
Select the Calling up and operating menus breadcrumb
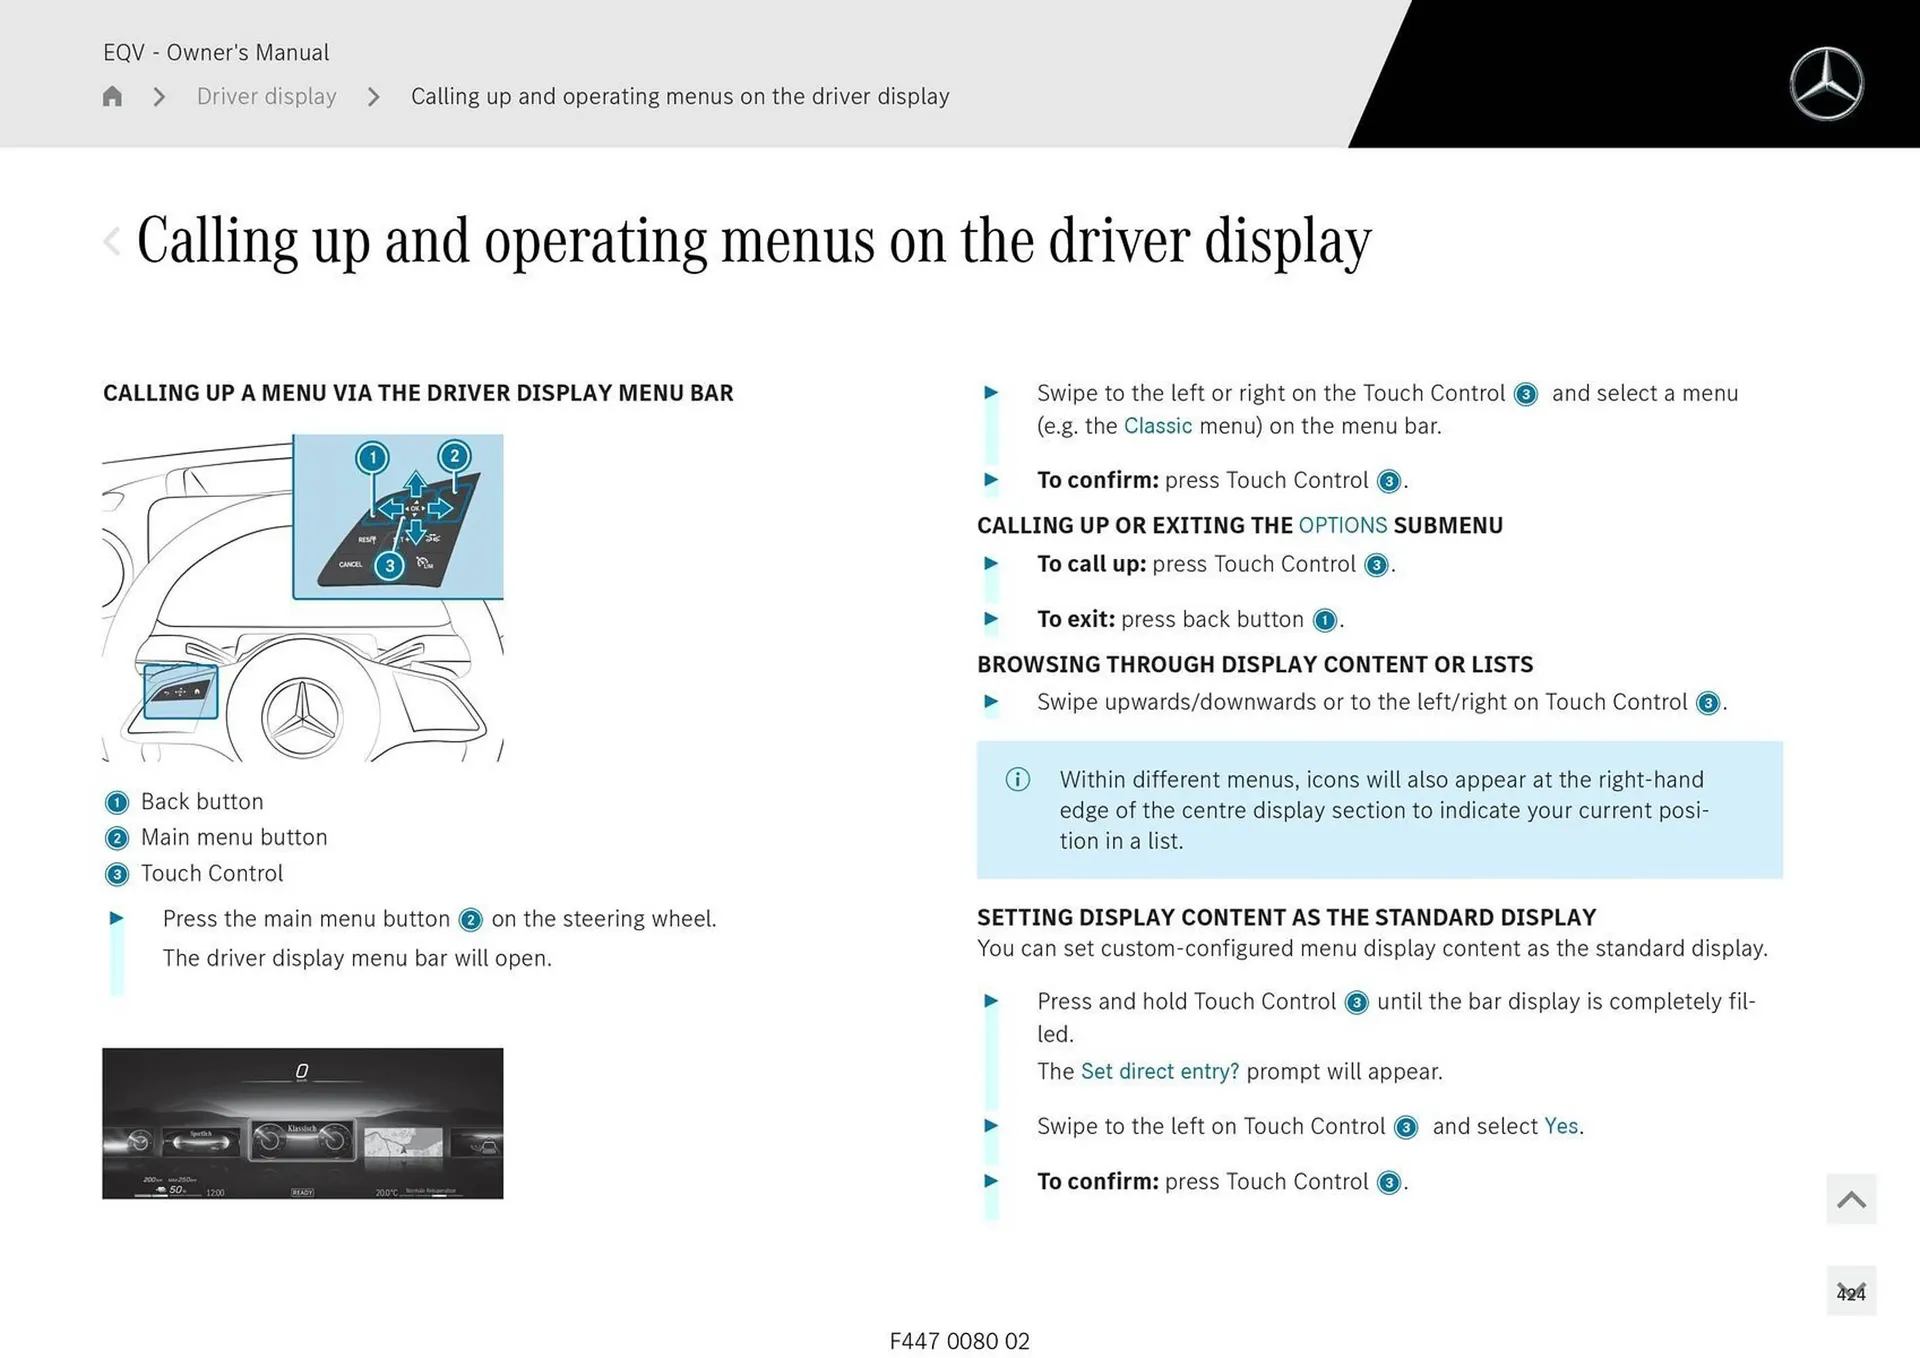(680, 96)
